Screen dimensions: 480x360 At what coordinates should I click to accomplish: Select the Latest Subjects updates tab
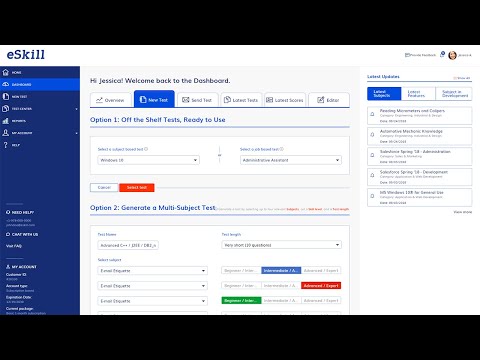click(384, 94)
